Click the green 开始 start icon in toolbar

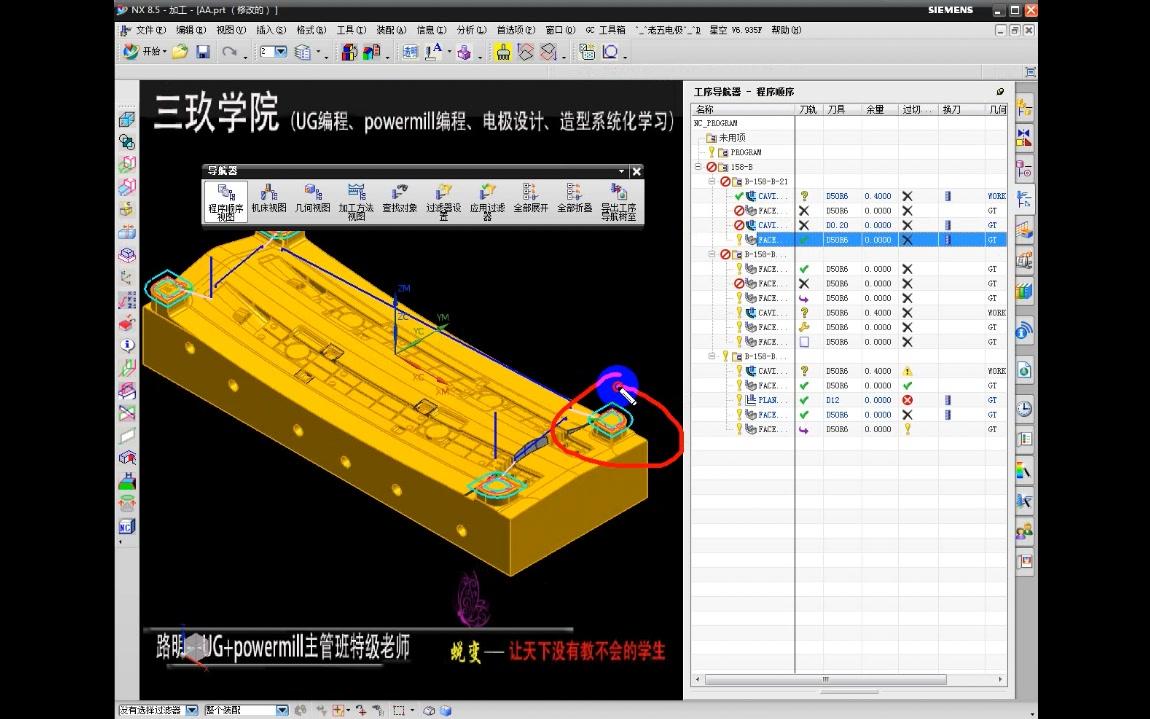128,51
